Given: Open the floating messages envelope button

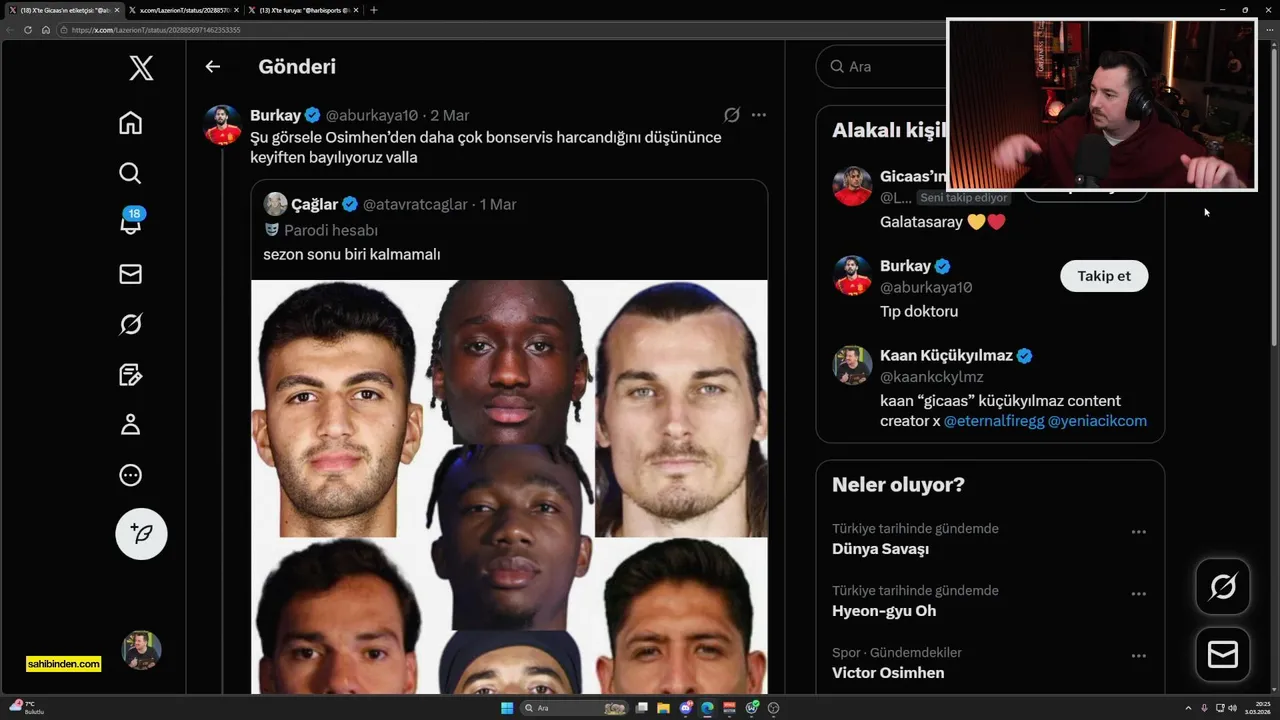Looking at the screenshot, I should click(x=1223, y=654).
